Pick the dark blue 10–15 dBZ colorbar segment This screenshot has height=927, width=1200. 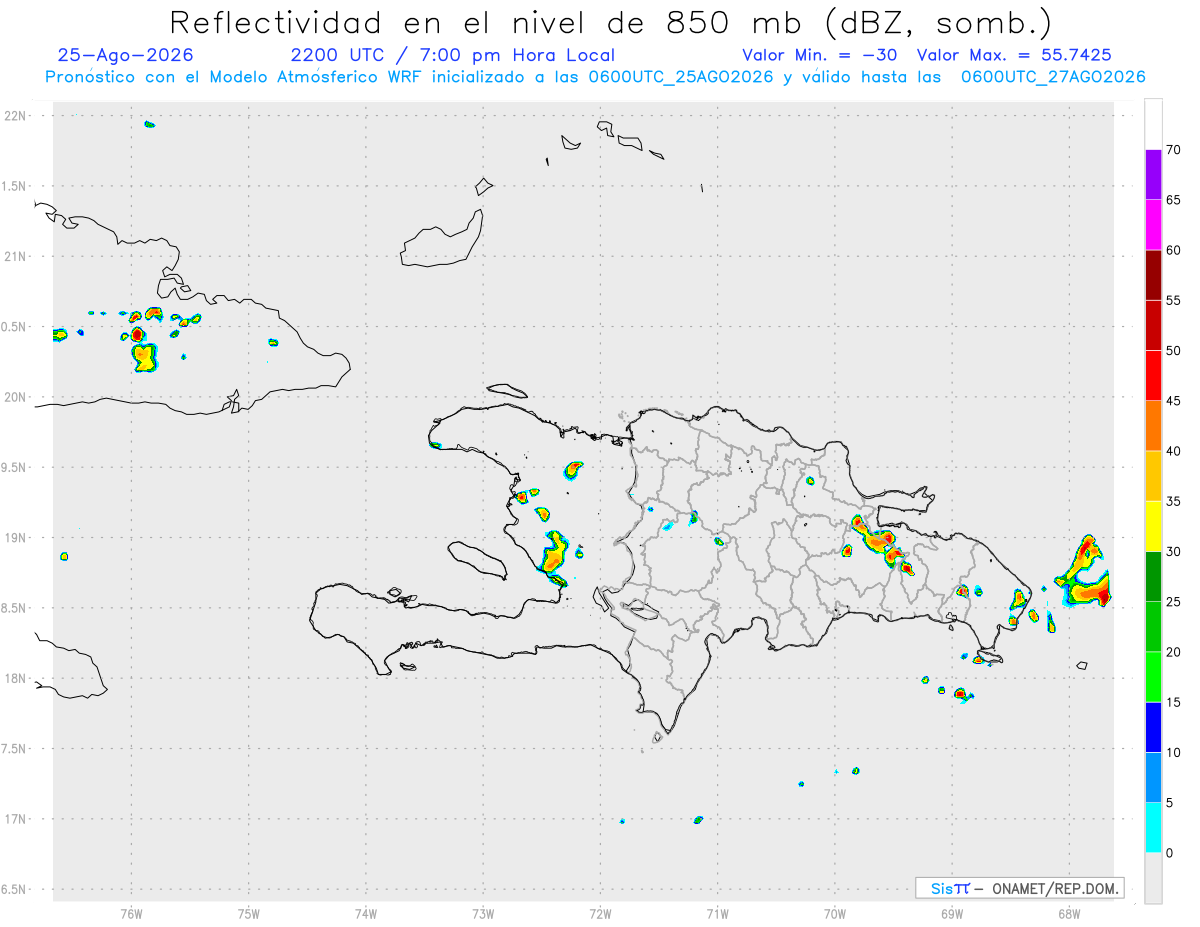point(1153,727)
